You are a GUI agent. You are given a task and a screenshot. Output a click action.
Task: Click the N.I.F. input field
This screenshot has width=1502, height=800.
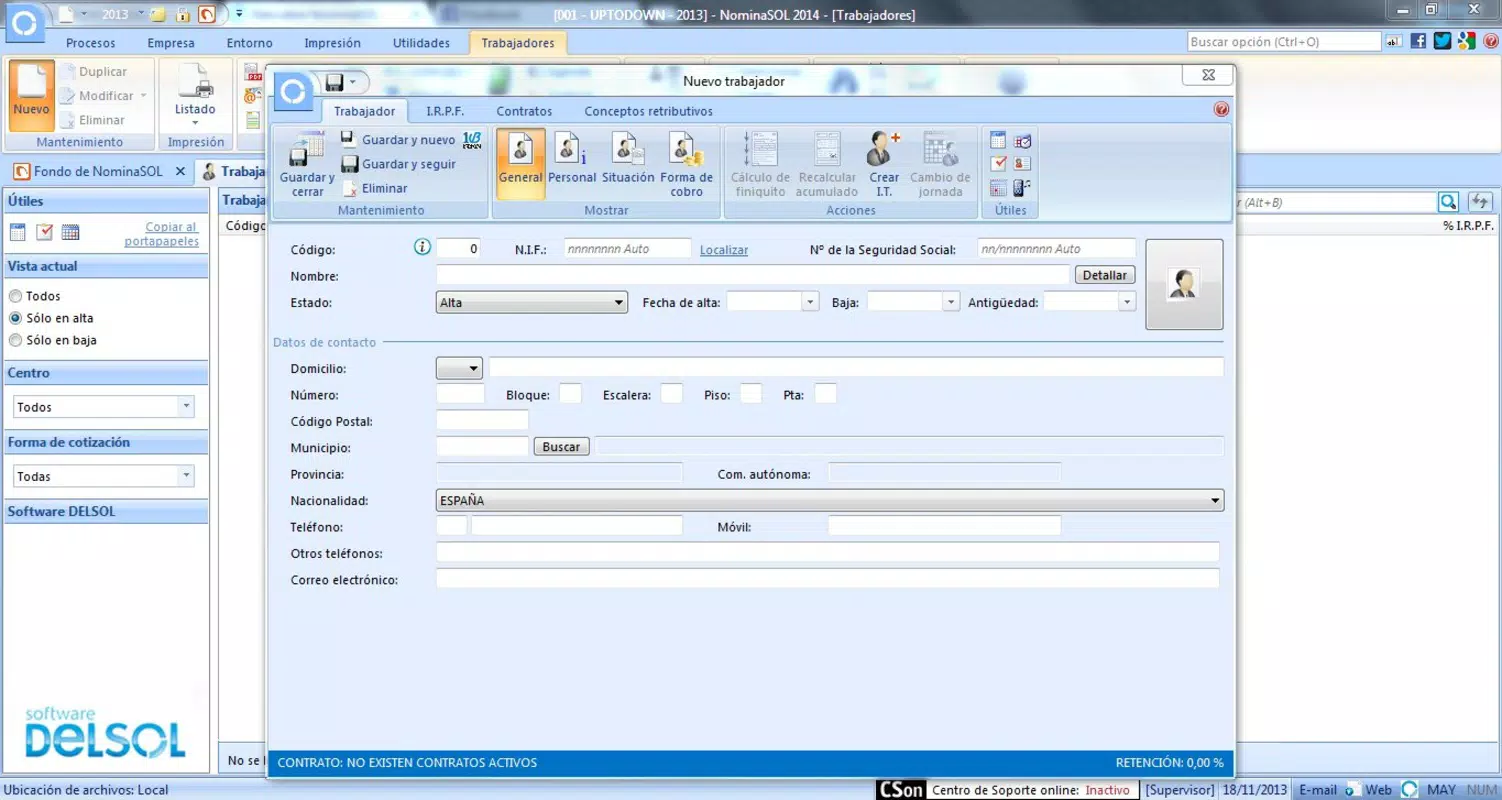point(627,248)
